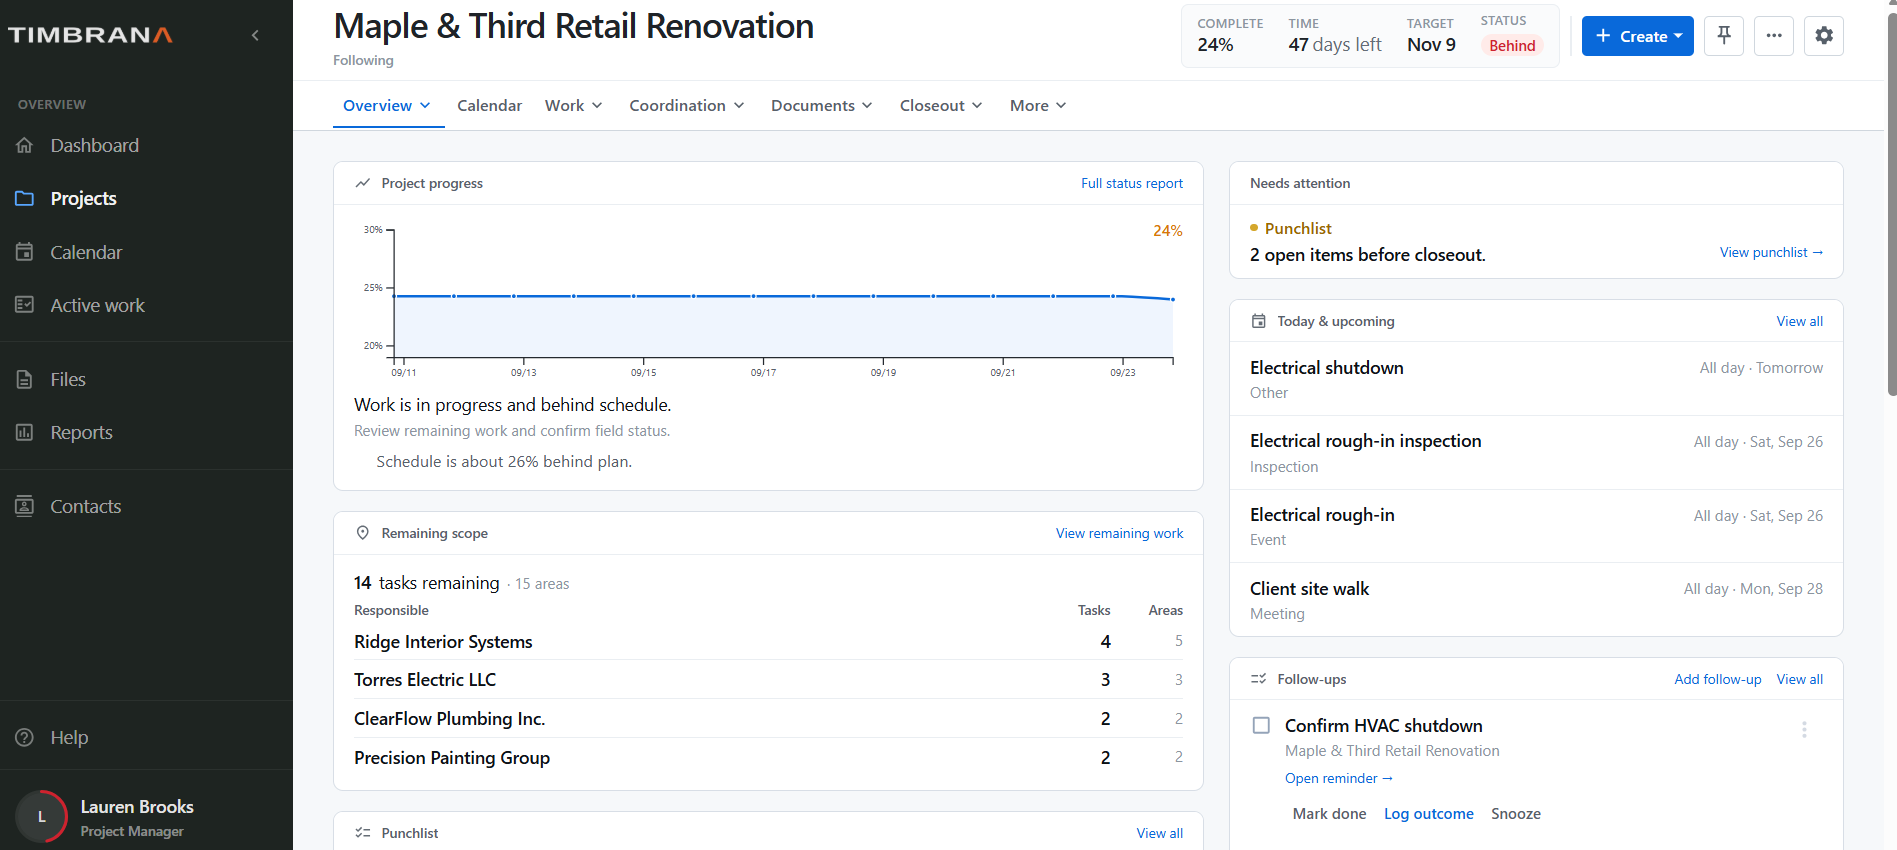This screenshot has width=1897, height=850.
Task: Click the Punchlist section View all link
Action: pos(1160,833)
